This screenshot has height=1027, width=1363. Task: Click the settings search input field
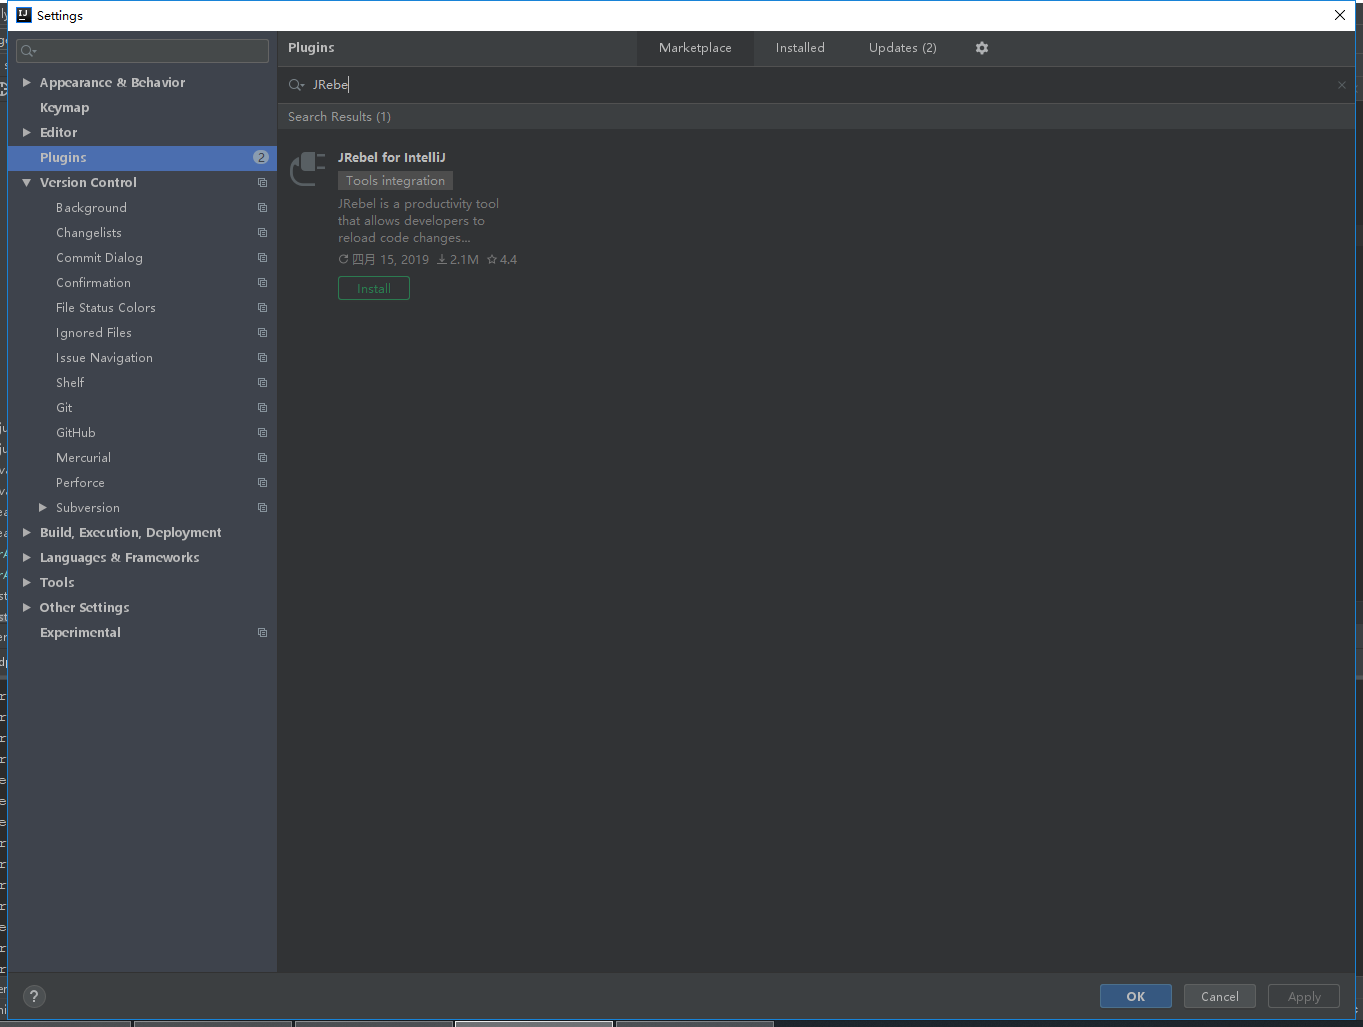pos(142,51)
